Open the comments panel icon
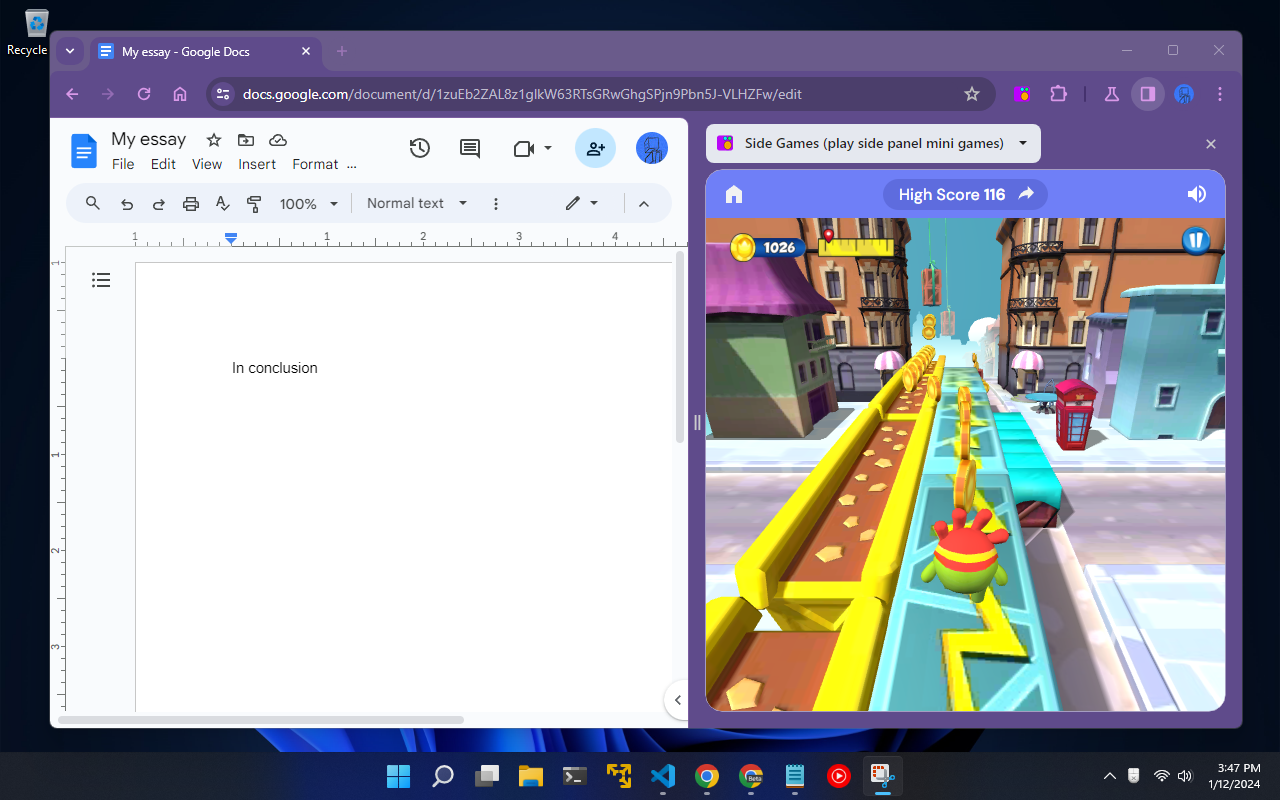The height and width of the screenshot is (800, 1280). [x=470, y=148]
